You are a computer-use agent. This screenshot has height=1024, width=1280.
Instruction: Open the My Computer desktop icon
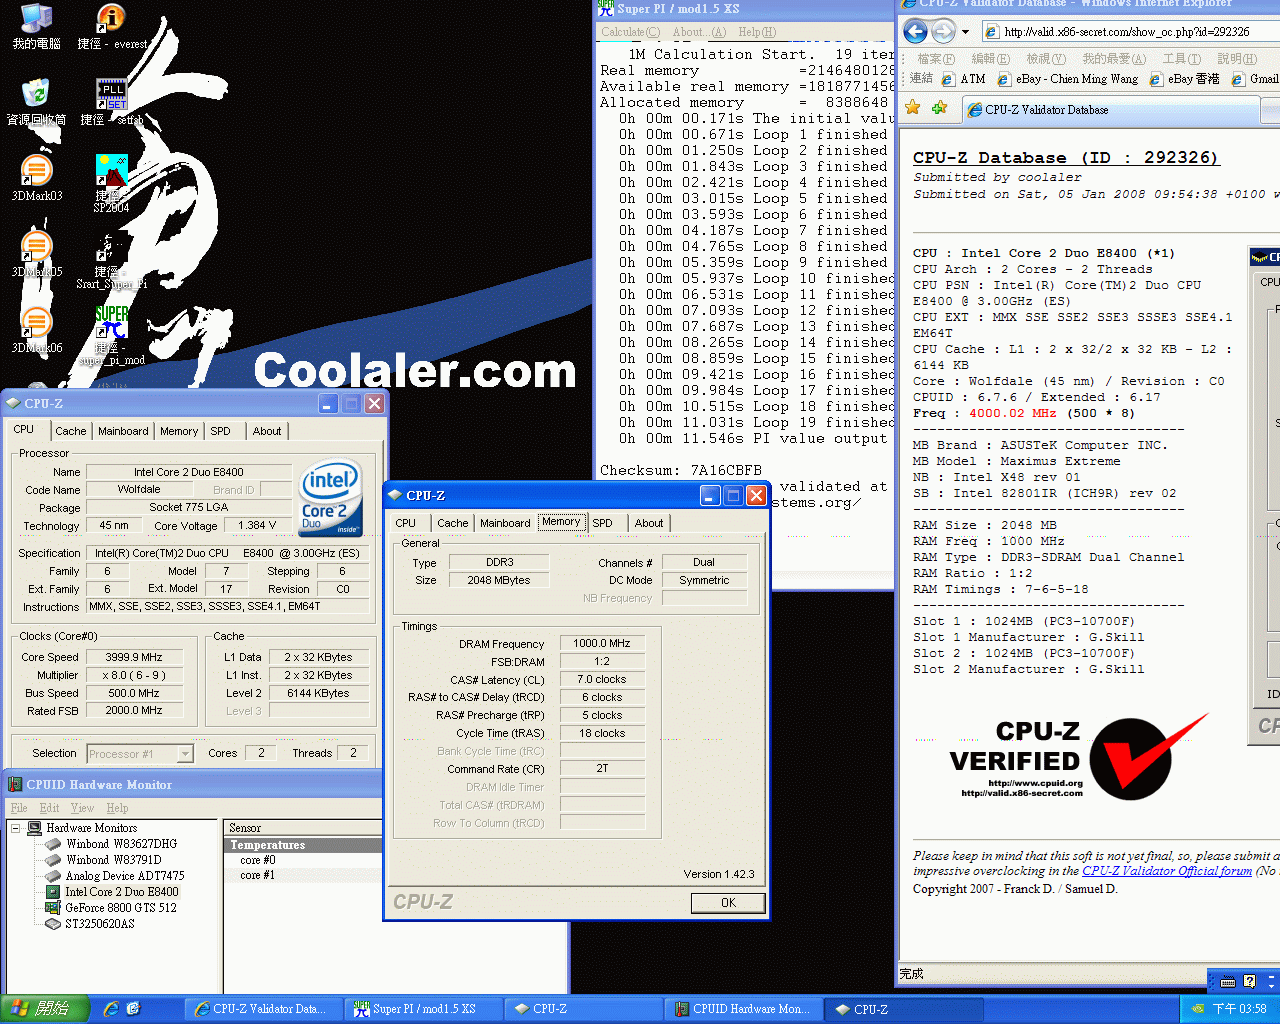[x=36, y=27]
